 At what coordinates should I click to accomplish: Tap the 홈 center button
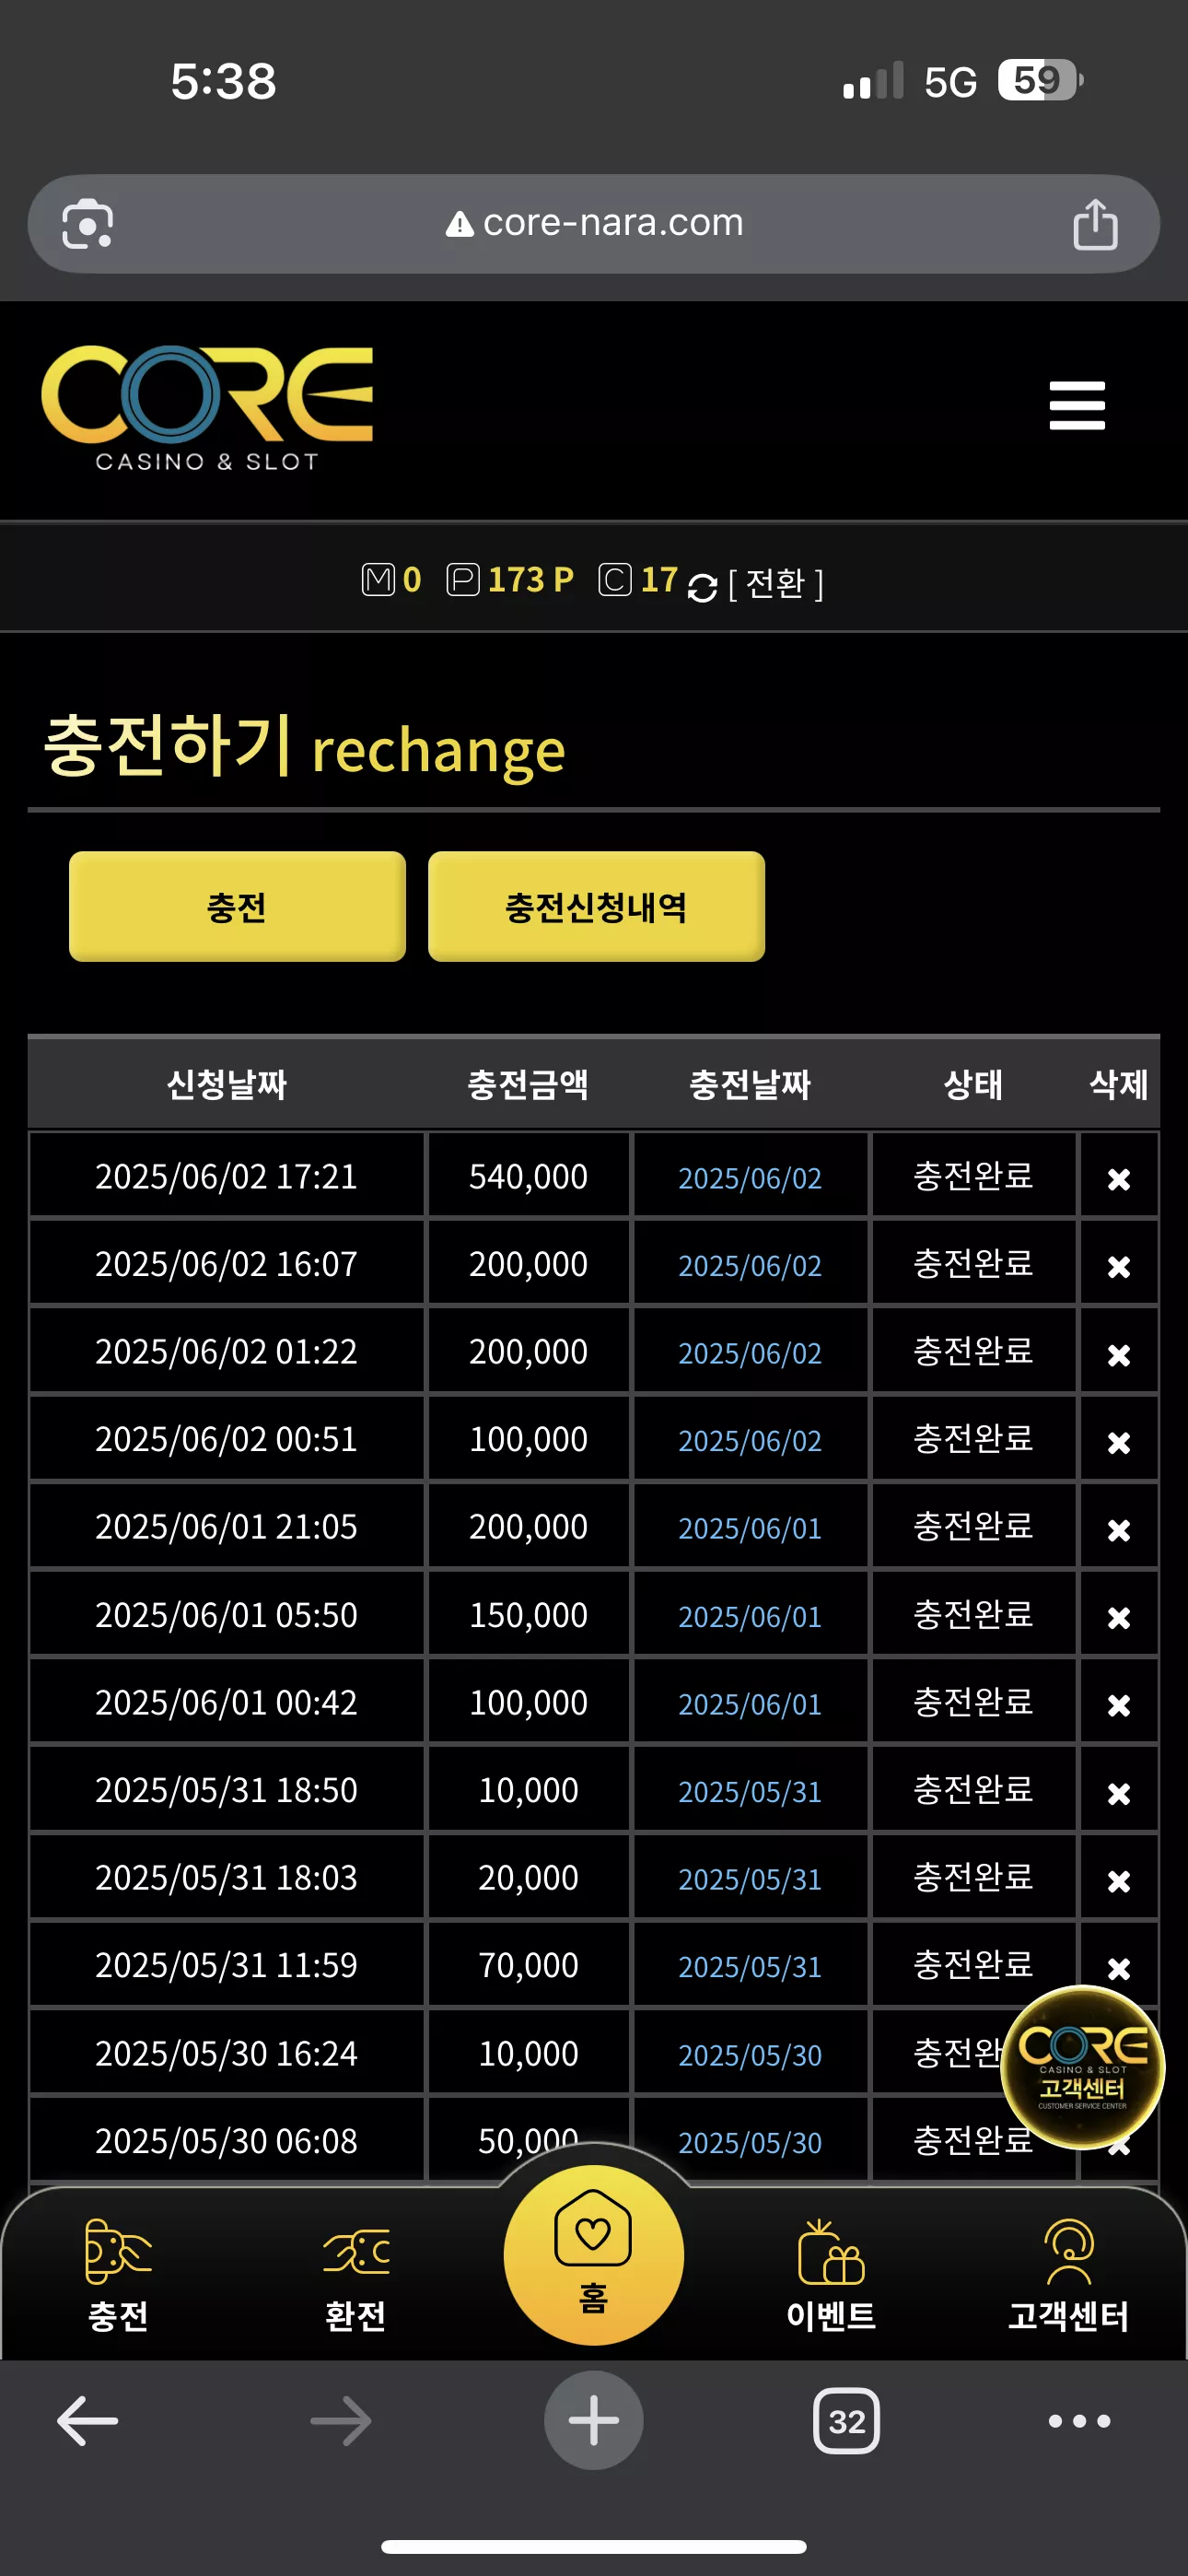click(x=594, y=2255)
